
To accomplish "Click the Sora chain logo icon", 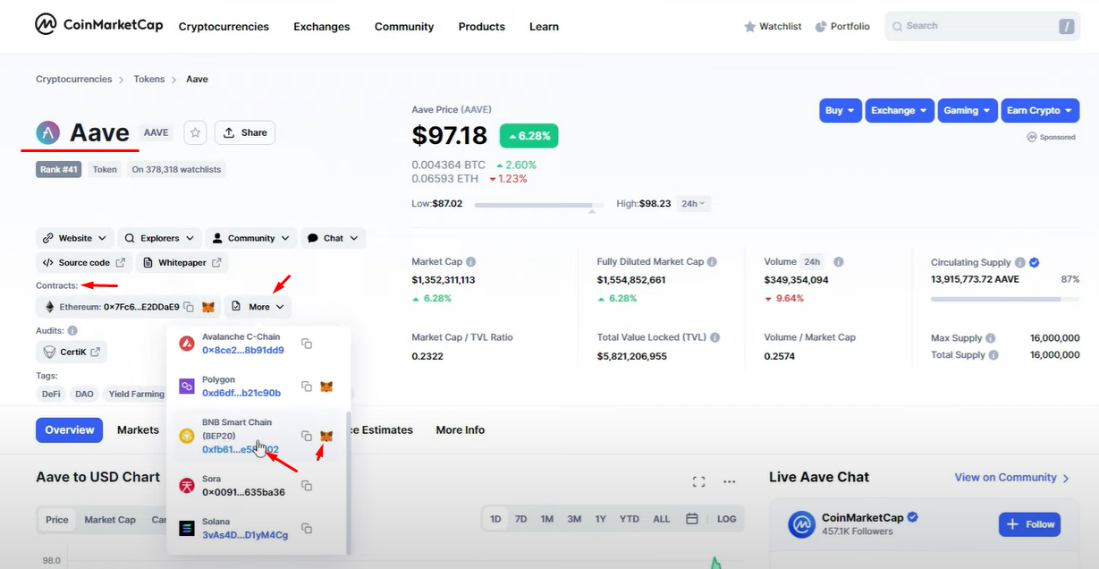I will coord(186,486).
